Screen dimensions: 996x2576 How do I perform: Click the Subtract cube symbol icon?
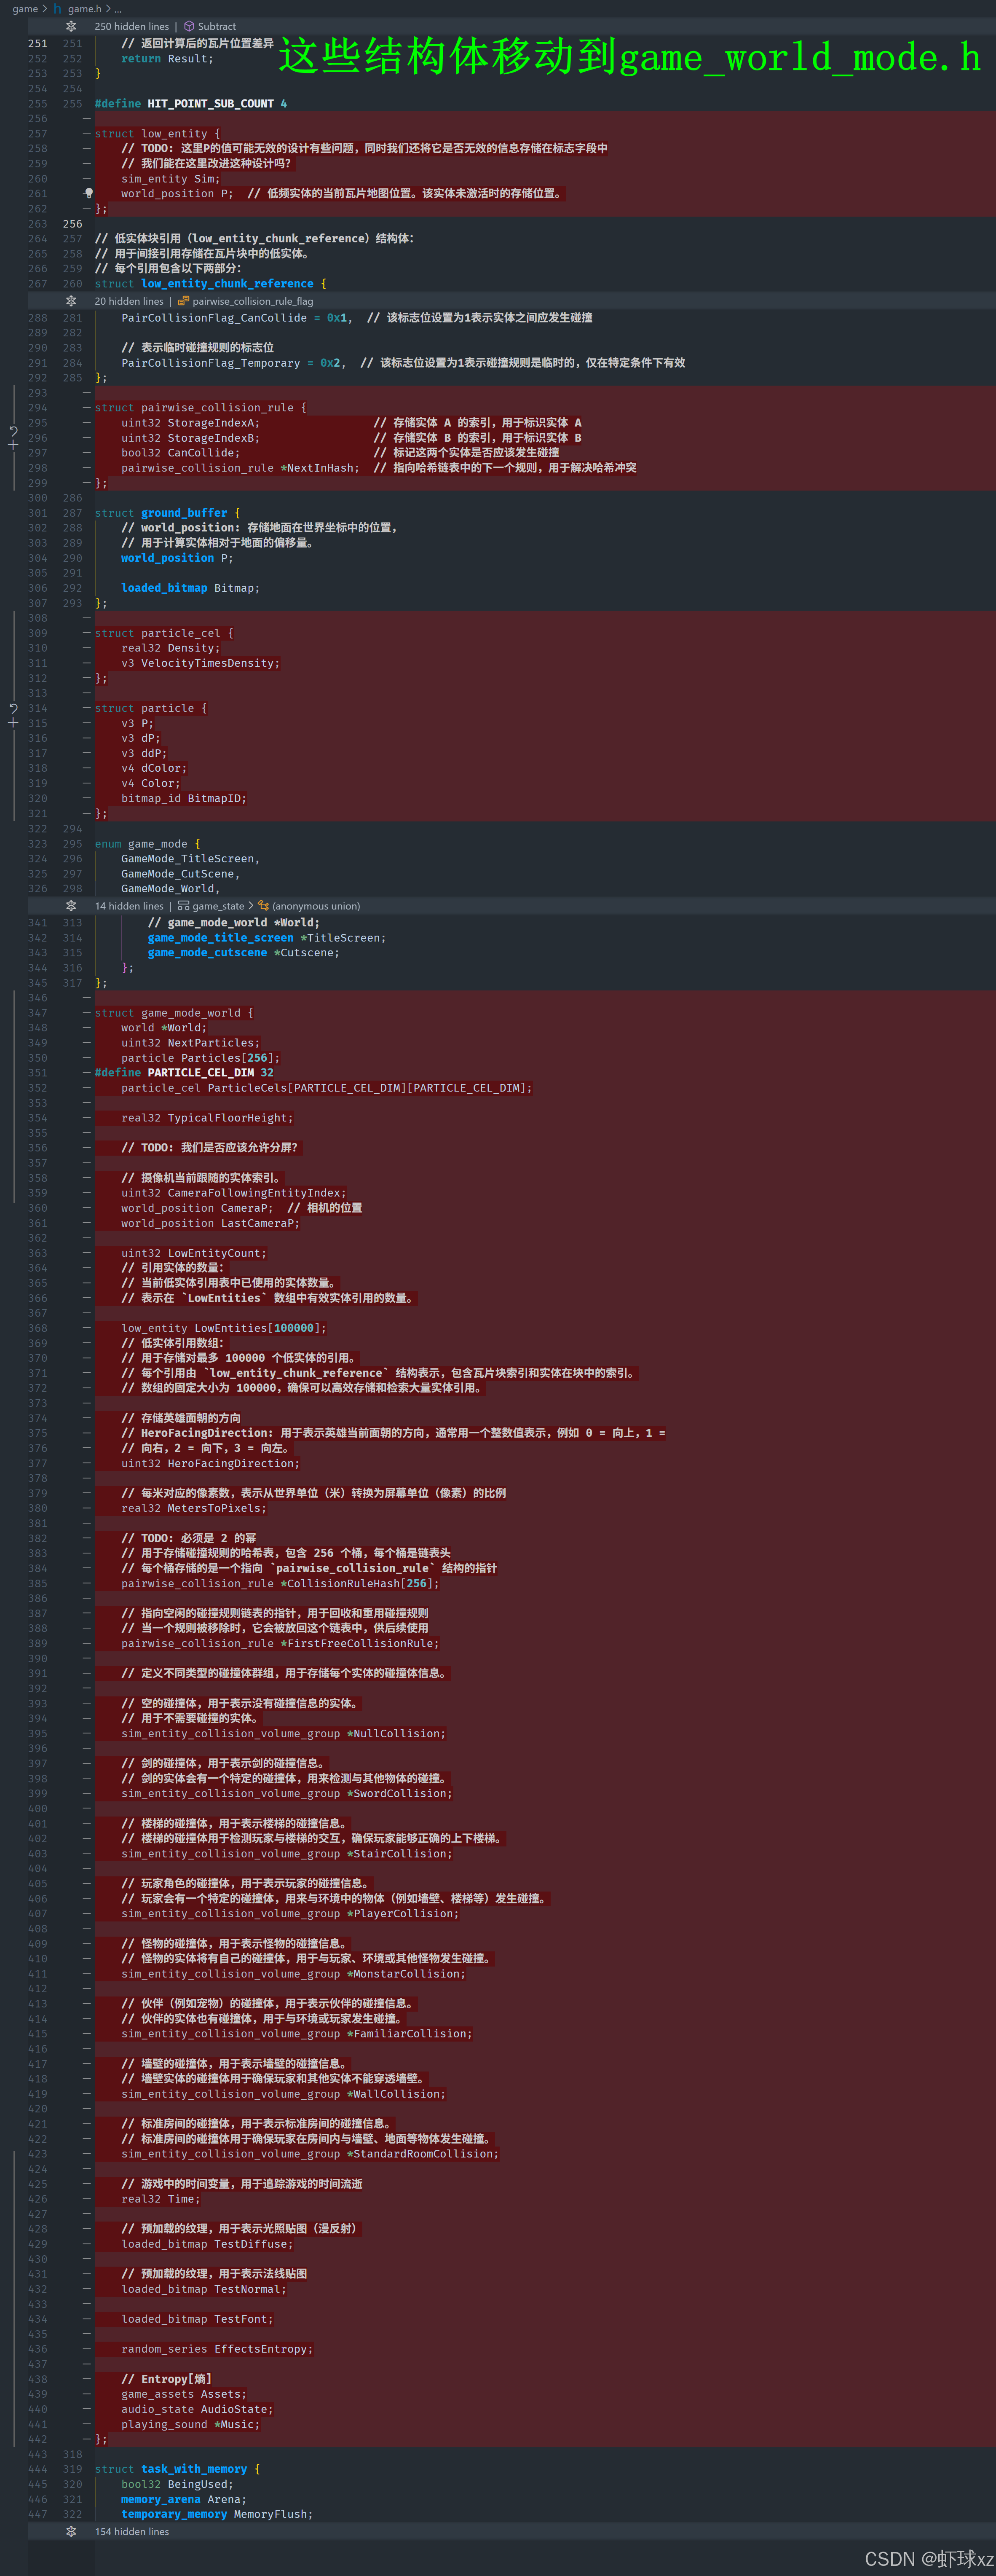[189, 27]
